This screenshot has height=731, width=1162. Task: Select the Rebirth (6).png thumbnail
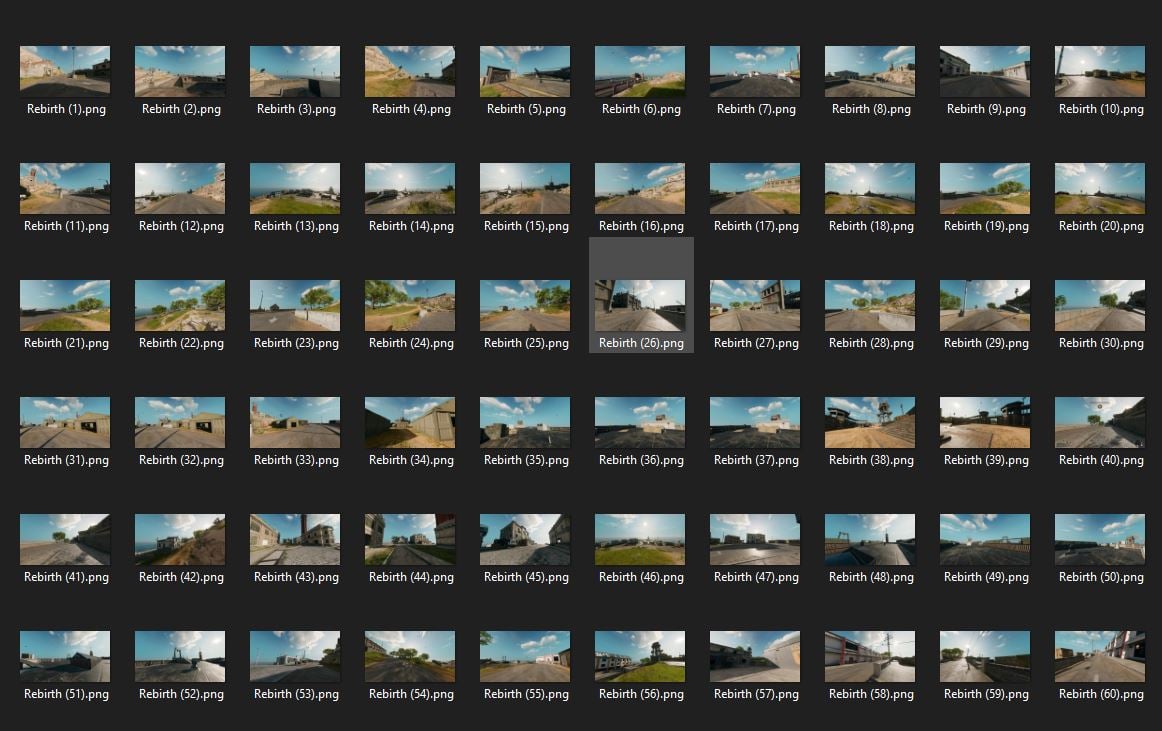[640, 71]
